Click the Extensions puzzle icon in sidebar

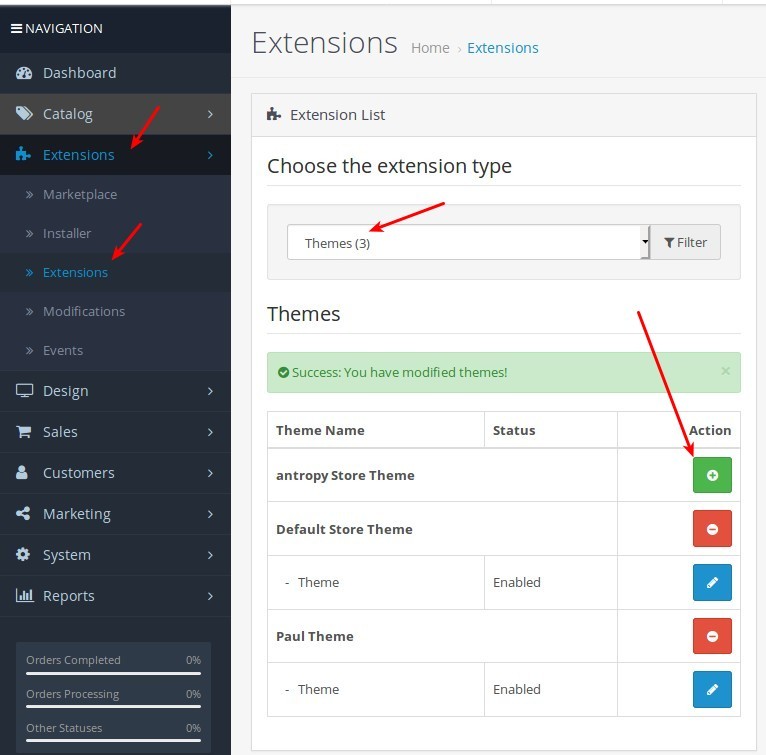tap(23, 154)
